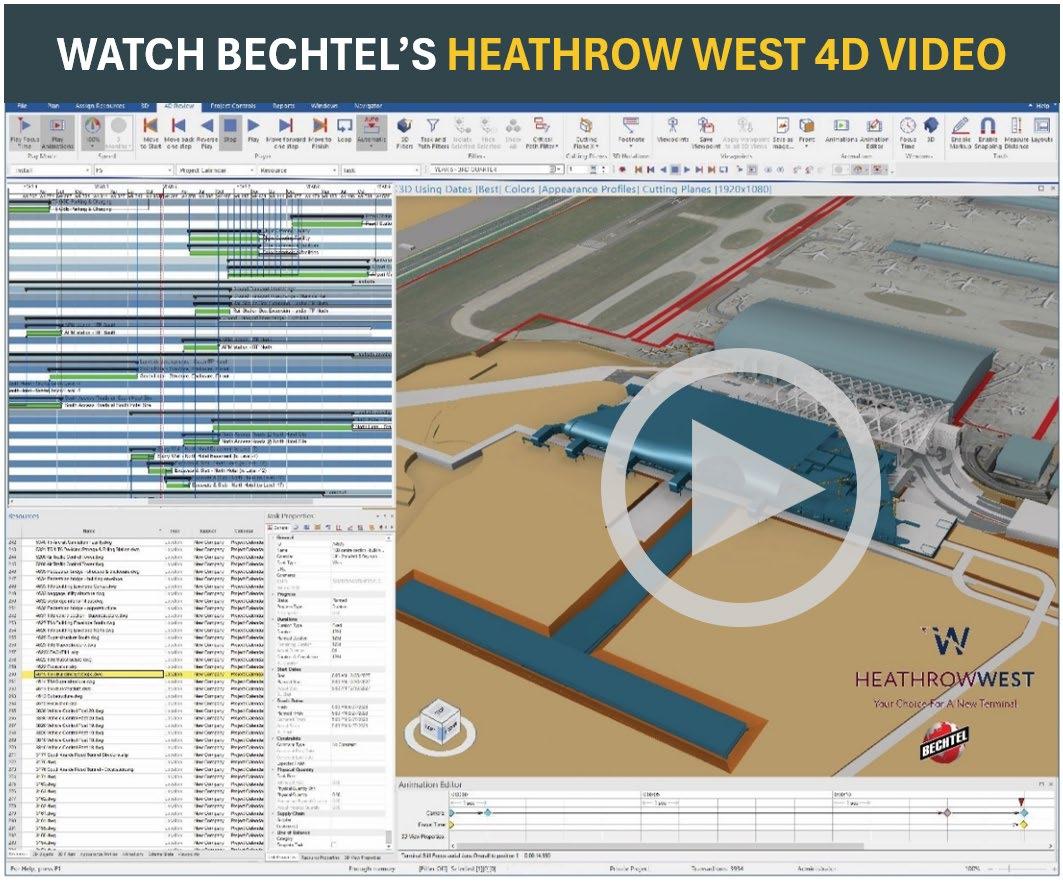
Task: Click the 3D window icon
Action: 931,130
